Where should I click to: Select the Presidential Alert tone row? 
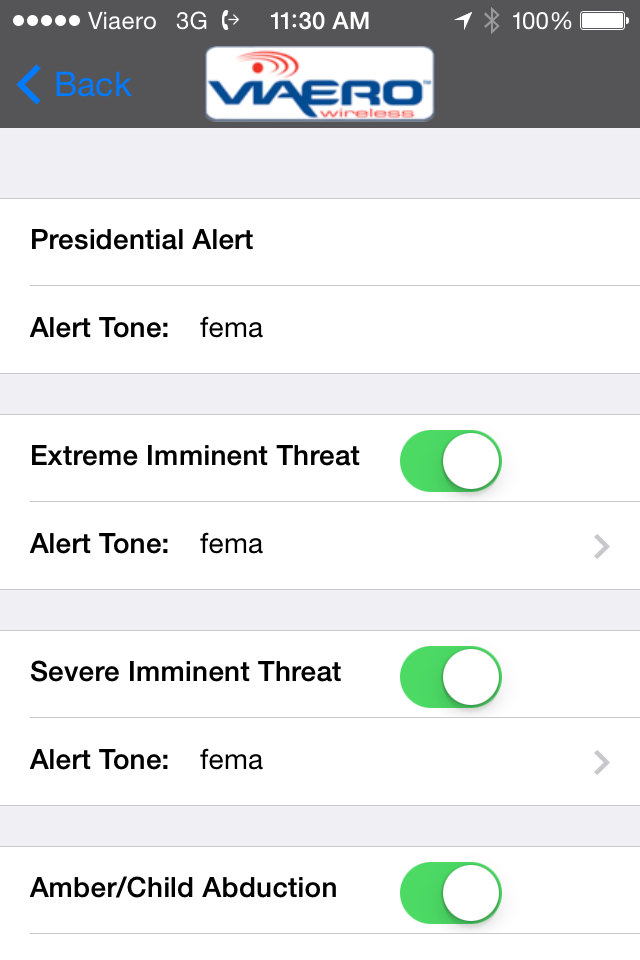click(320, 329)
